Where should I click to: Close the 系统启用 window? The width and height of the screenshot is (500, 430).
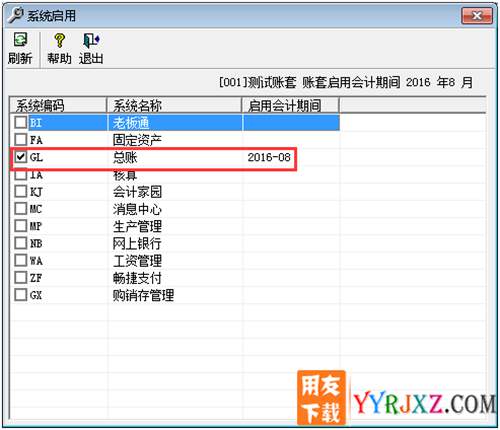pyautogui.click(x=477, y=16)
